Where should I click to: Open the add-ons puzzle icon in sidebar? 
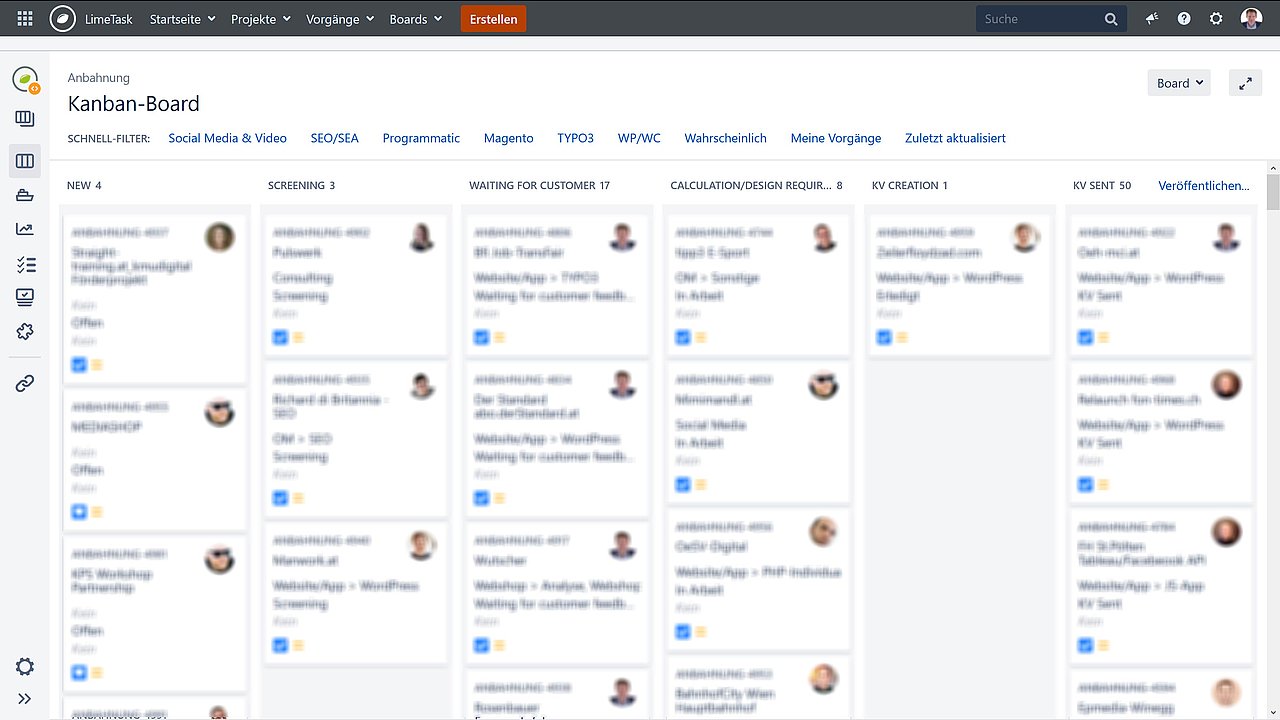click(25, 331)
